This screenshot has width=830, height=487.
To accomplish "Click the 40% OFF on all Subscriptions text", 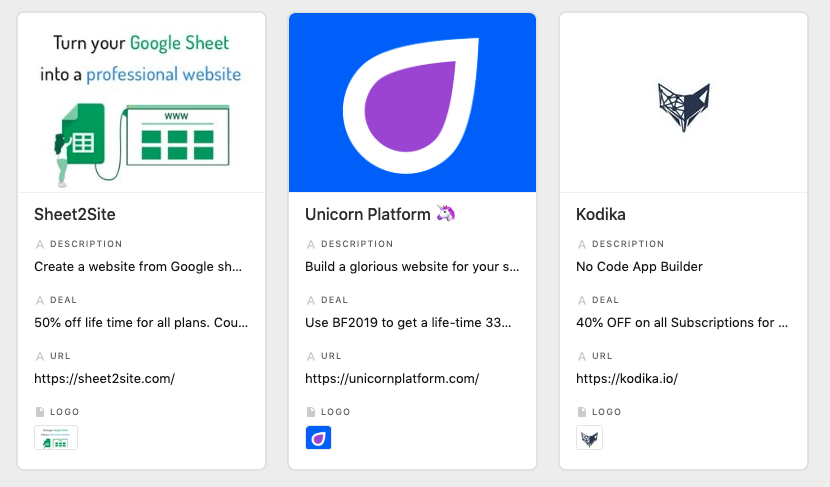I will (x=682, y=322).
